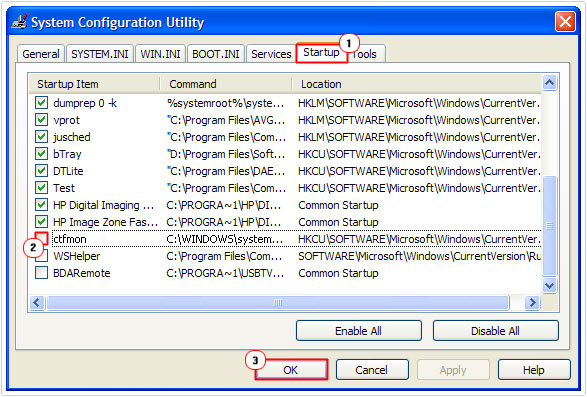This screenshot has height=397, width=587.
Task: Select the Startup tab
Action: click(321, 53)
